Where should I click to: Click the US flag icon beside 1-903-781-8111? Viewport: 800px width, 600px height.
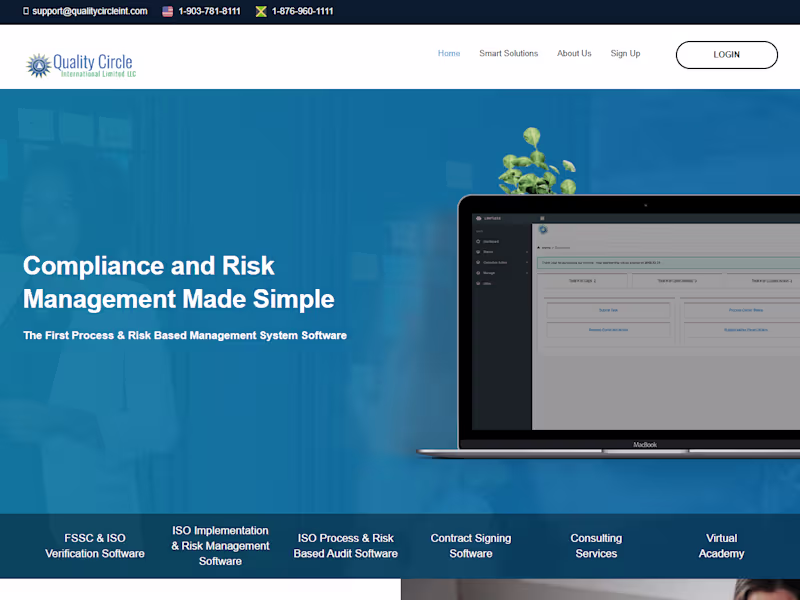click(169, 13)
